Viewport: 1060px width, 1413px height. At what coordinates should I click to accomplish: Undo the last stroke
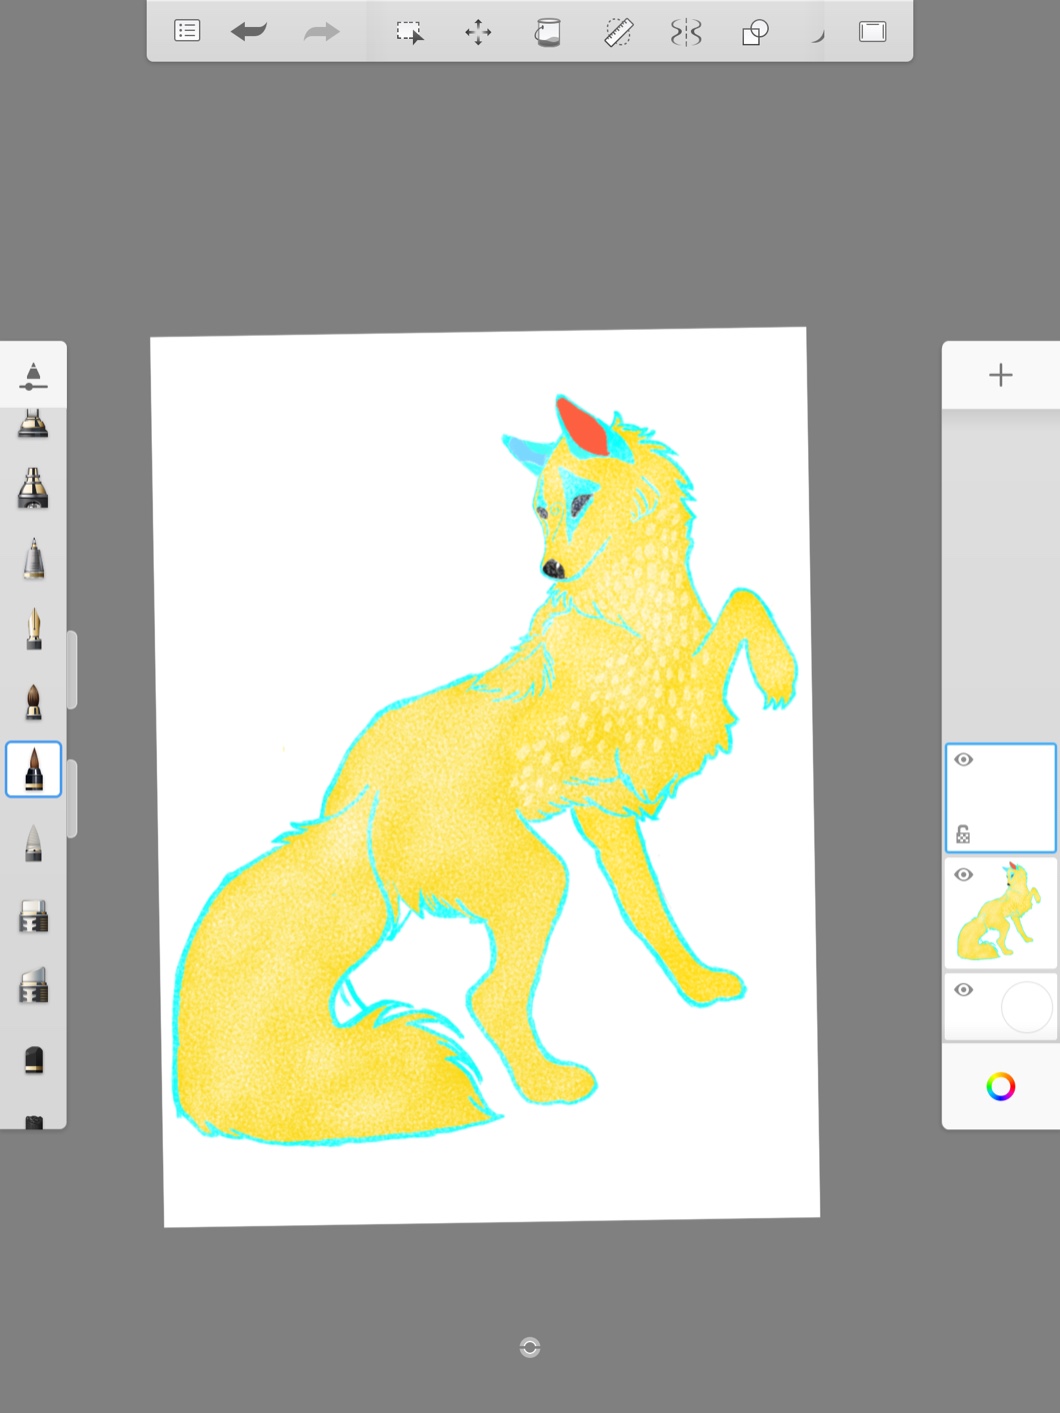249,32
